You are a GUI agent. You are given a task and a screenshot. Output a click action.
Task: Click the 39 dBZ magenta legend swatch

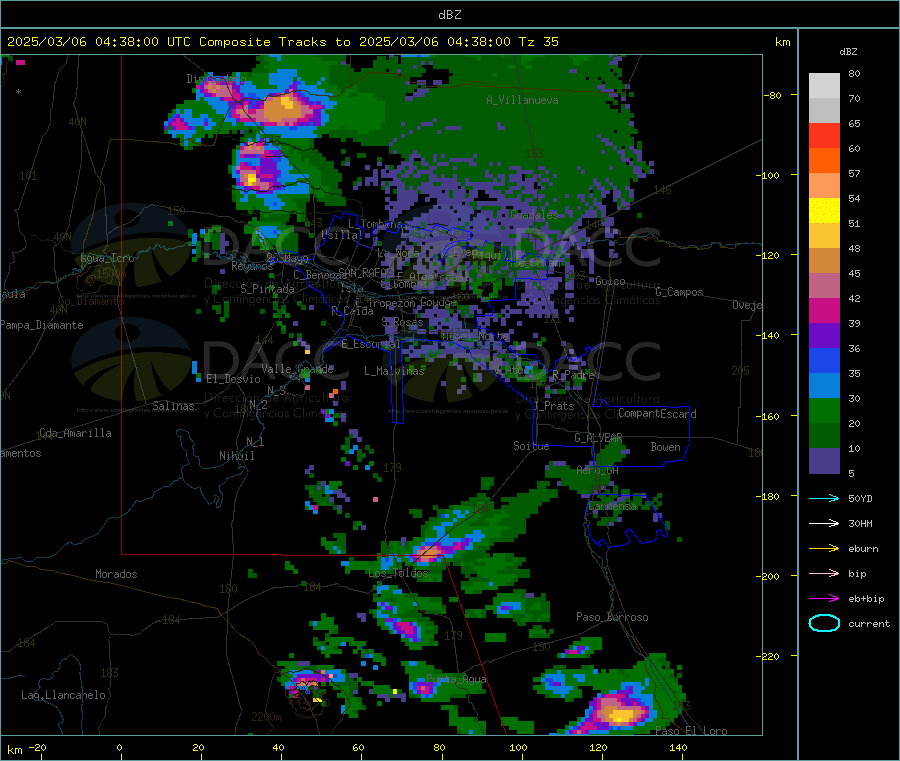click(x=824, y=310)
